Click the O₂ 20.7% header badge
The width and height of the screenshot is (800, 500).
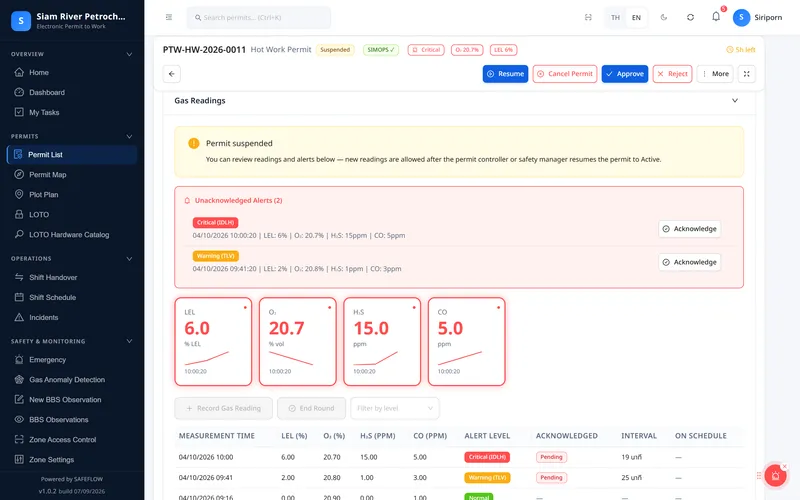click(x=467, y=50)
